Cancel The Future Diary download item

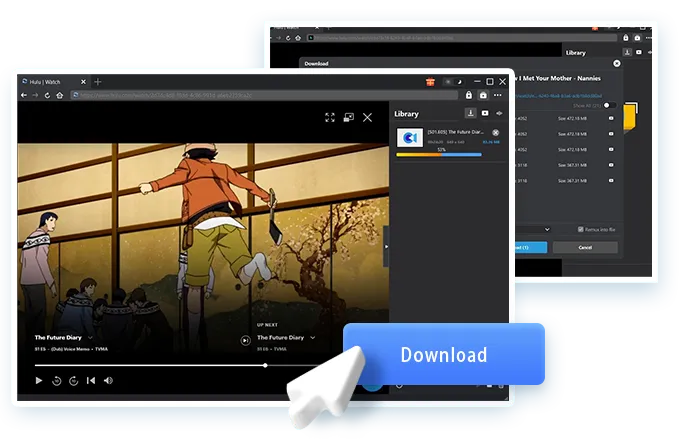(x=496, y=132)
